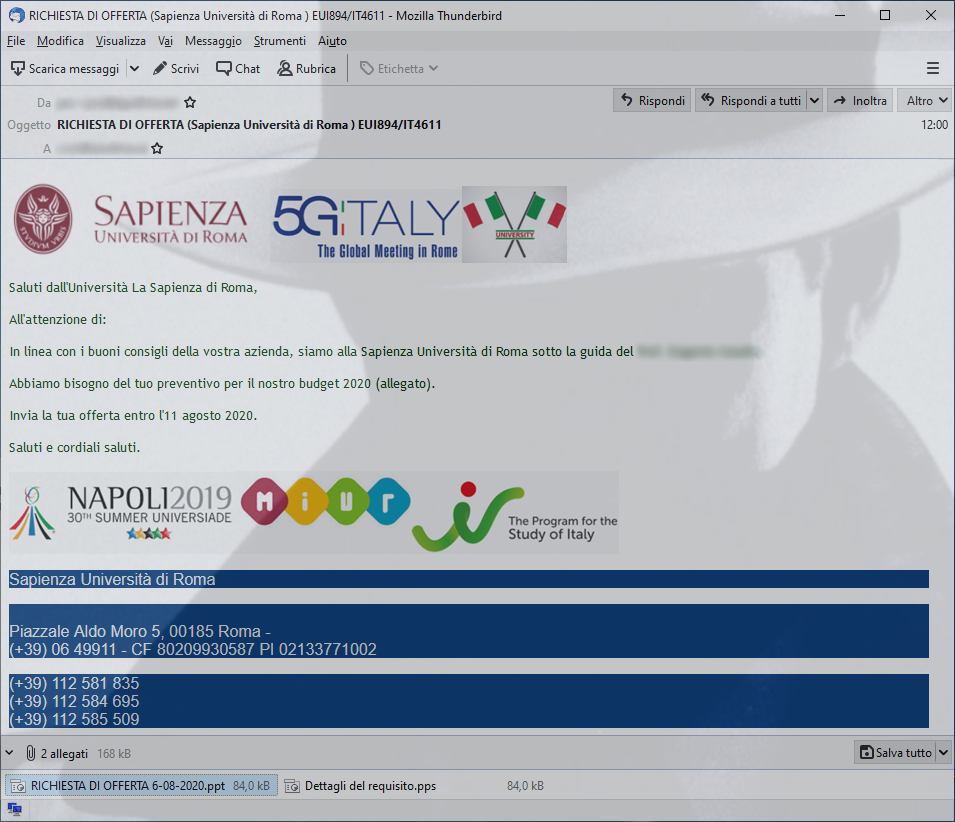This screenshot has width=955, height=822.
Task: Click the message time 12:00
Action: (934, 125)
